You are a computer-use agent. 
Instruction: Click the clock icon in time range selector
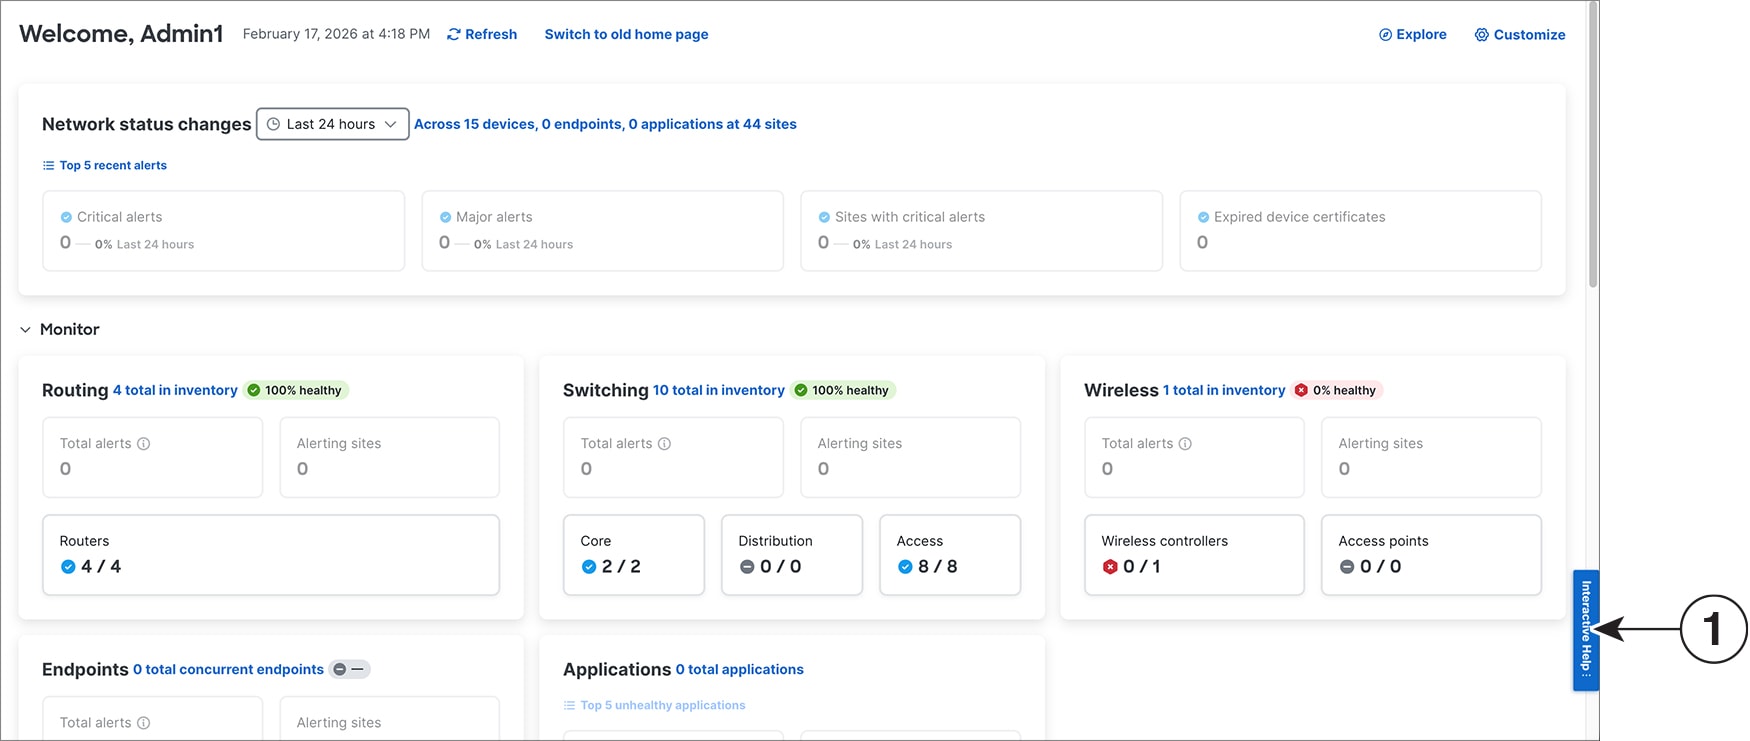click(x=273, y=124)
